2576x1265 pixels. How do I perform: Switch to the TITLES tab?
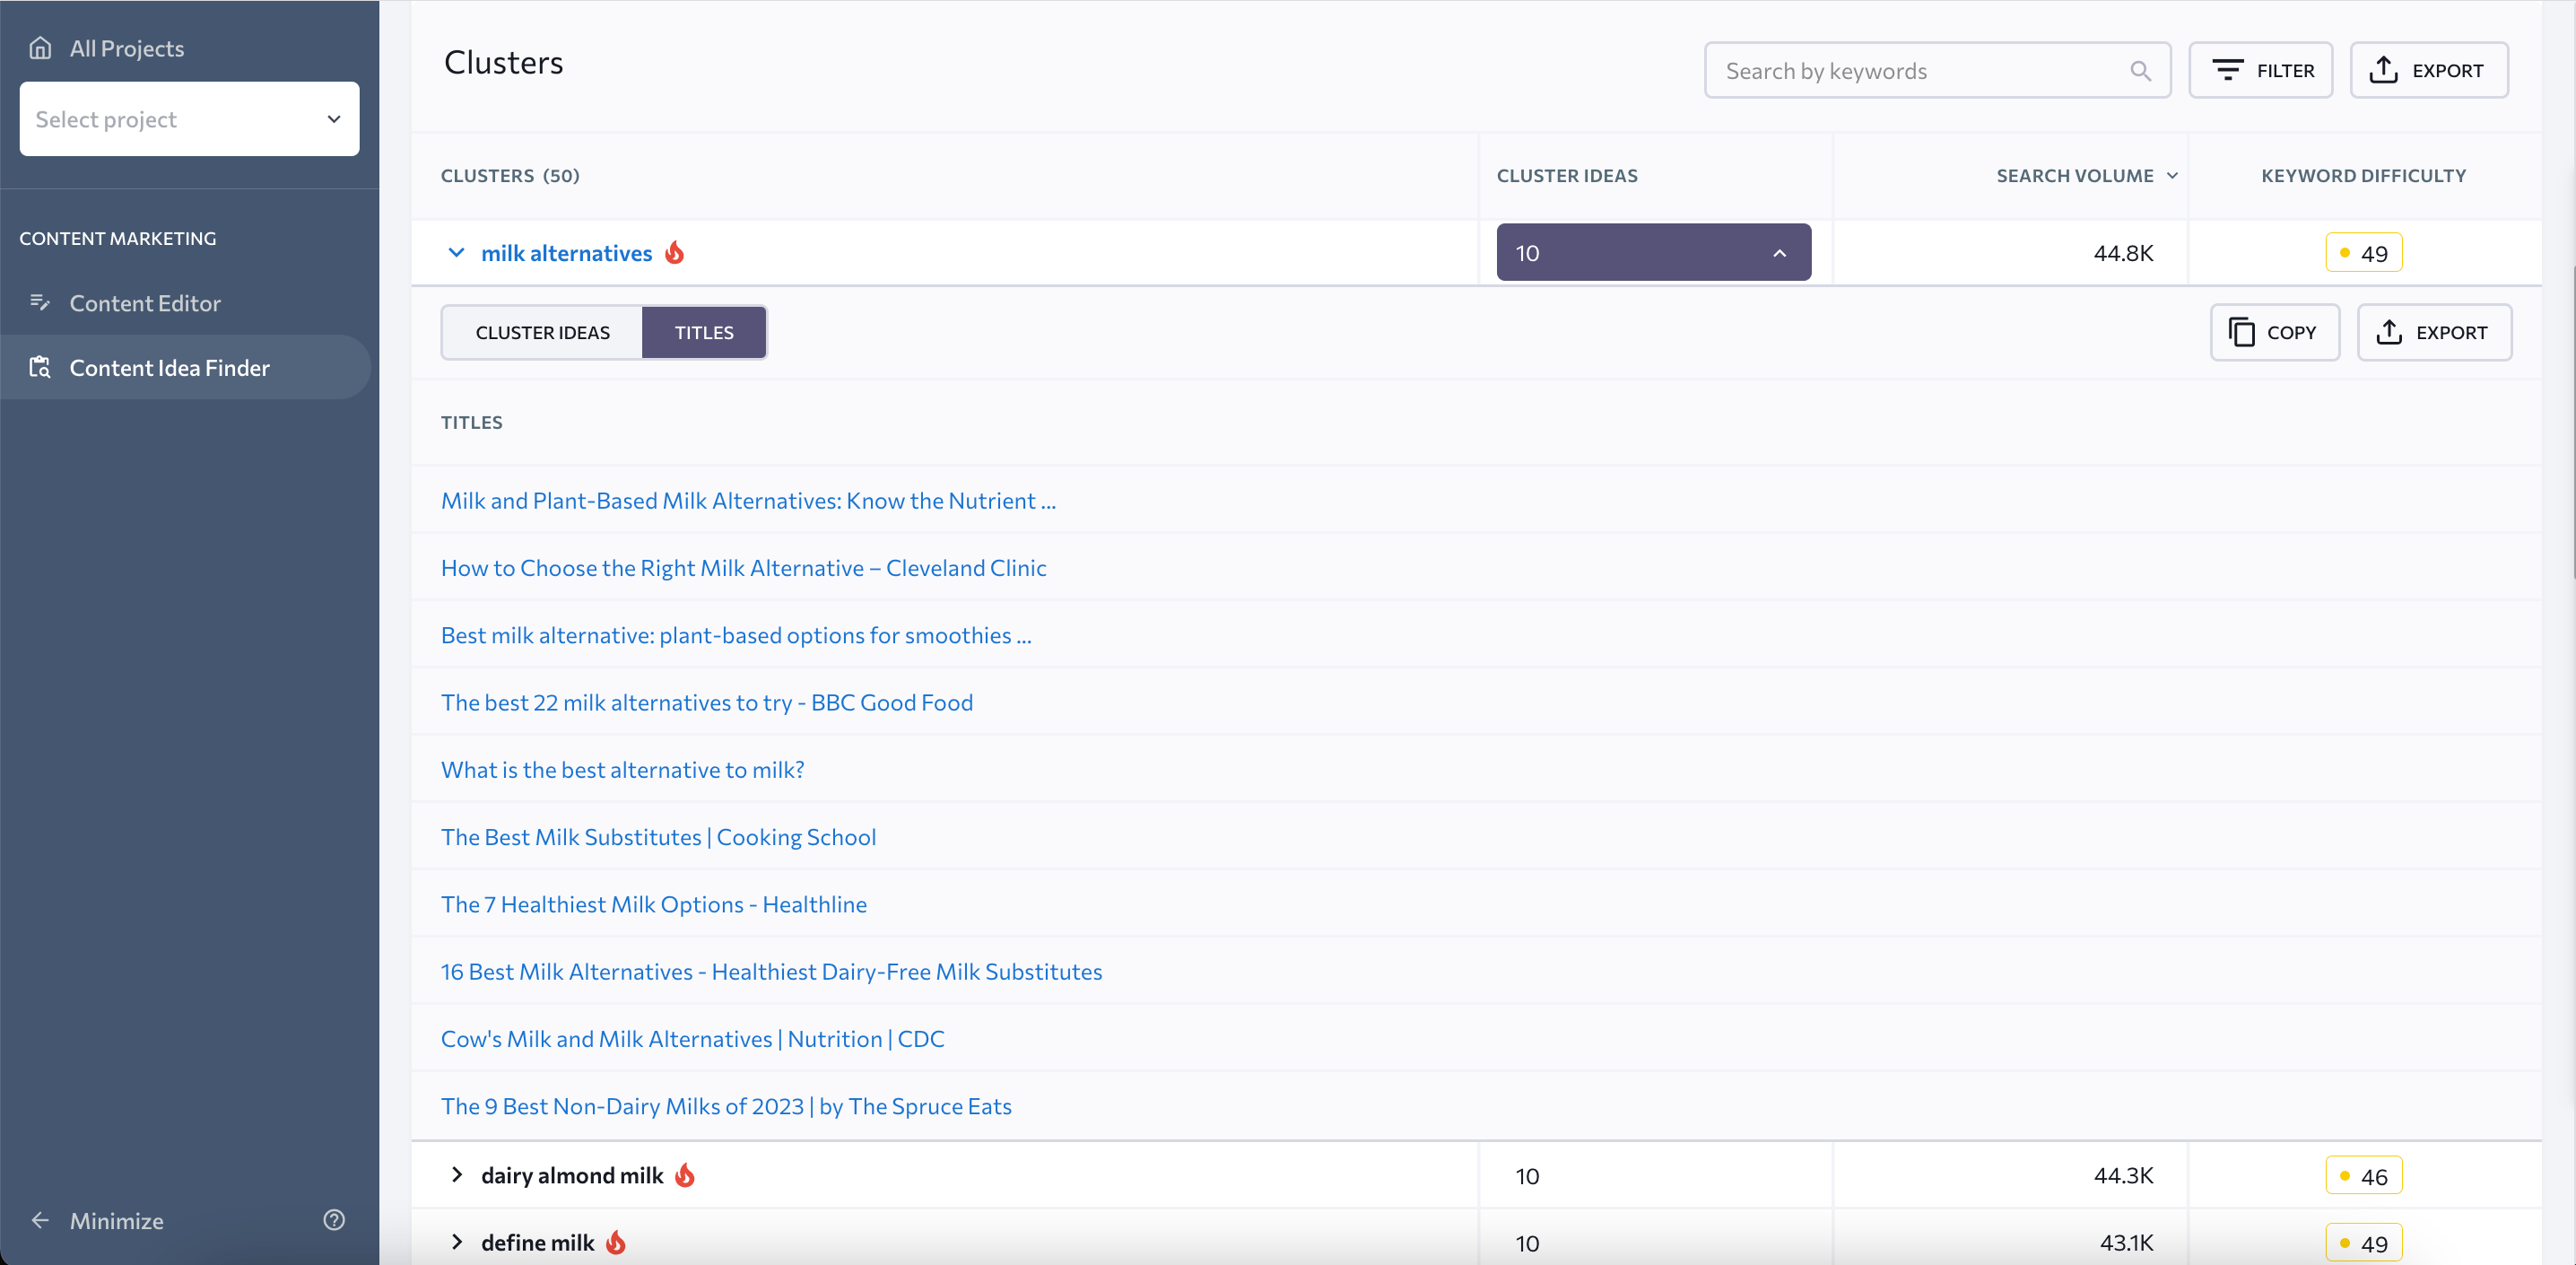(703, 332)
